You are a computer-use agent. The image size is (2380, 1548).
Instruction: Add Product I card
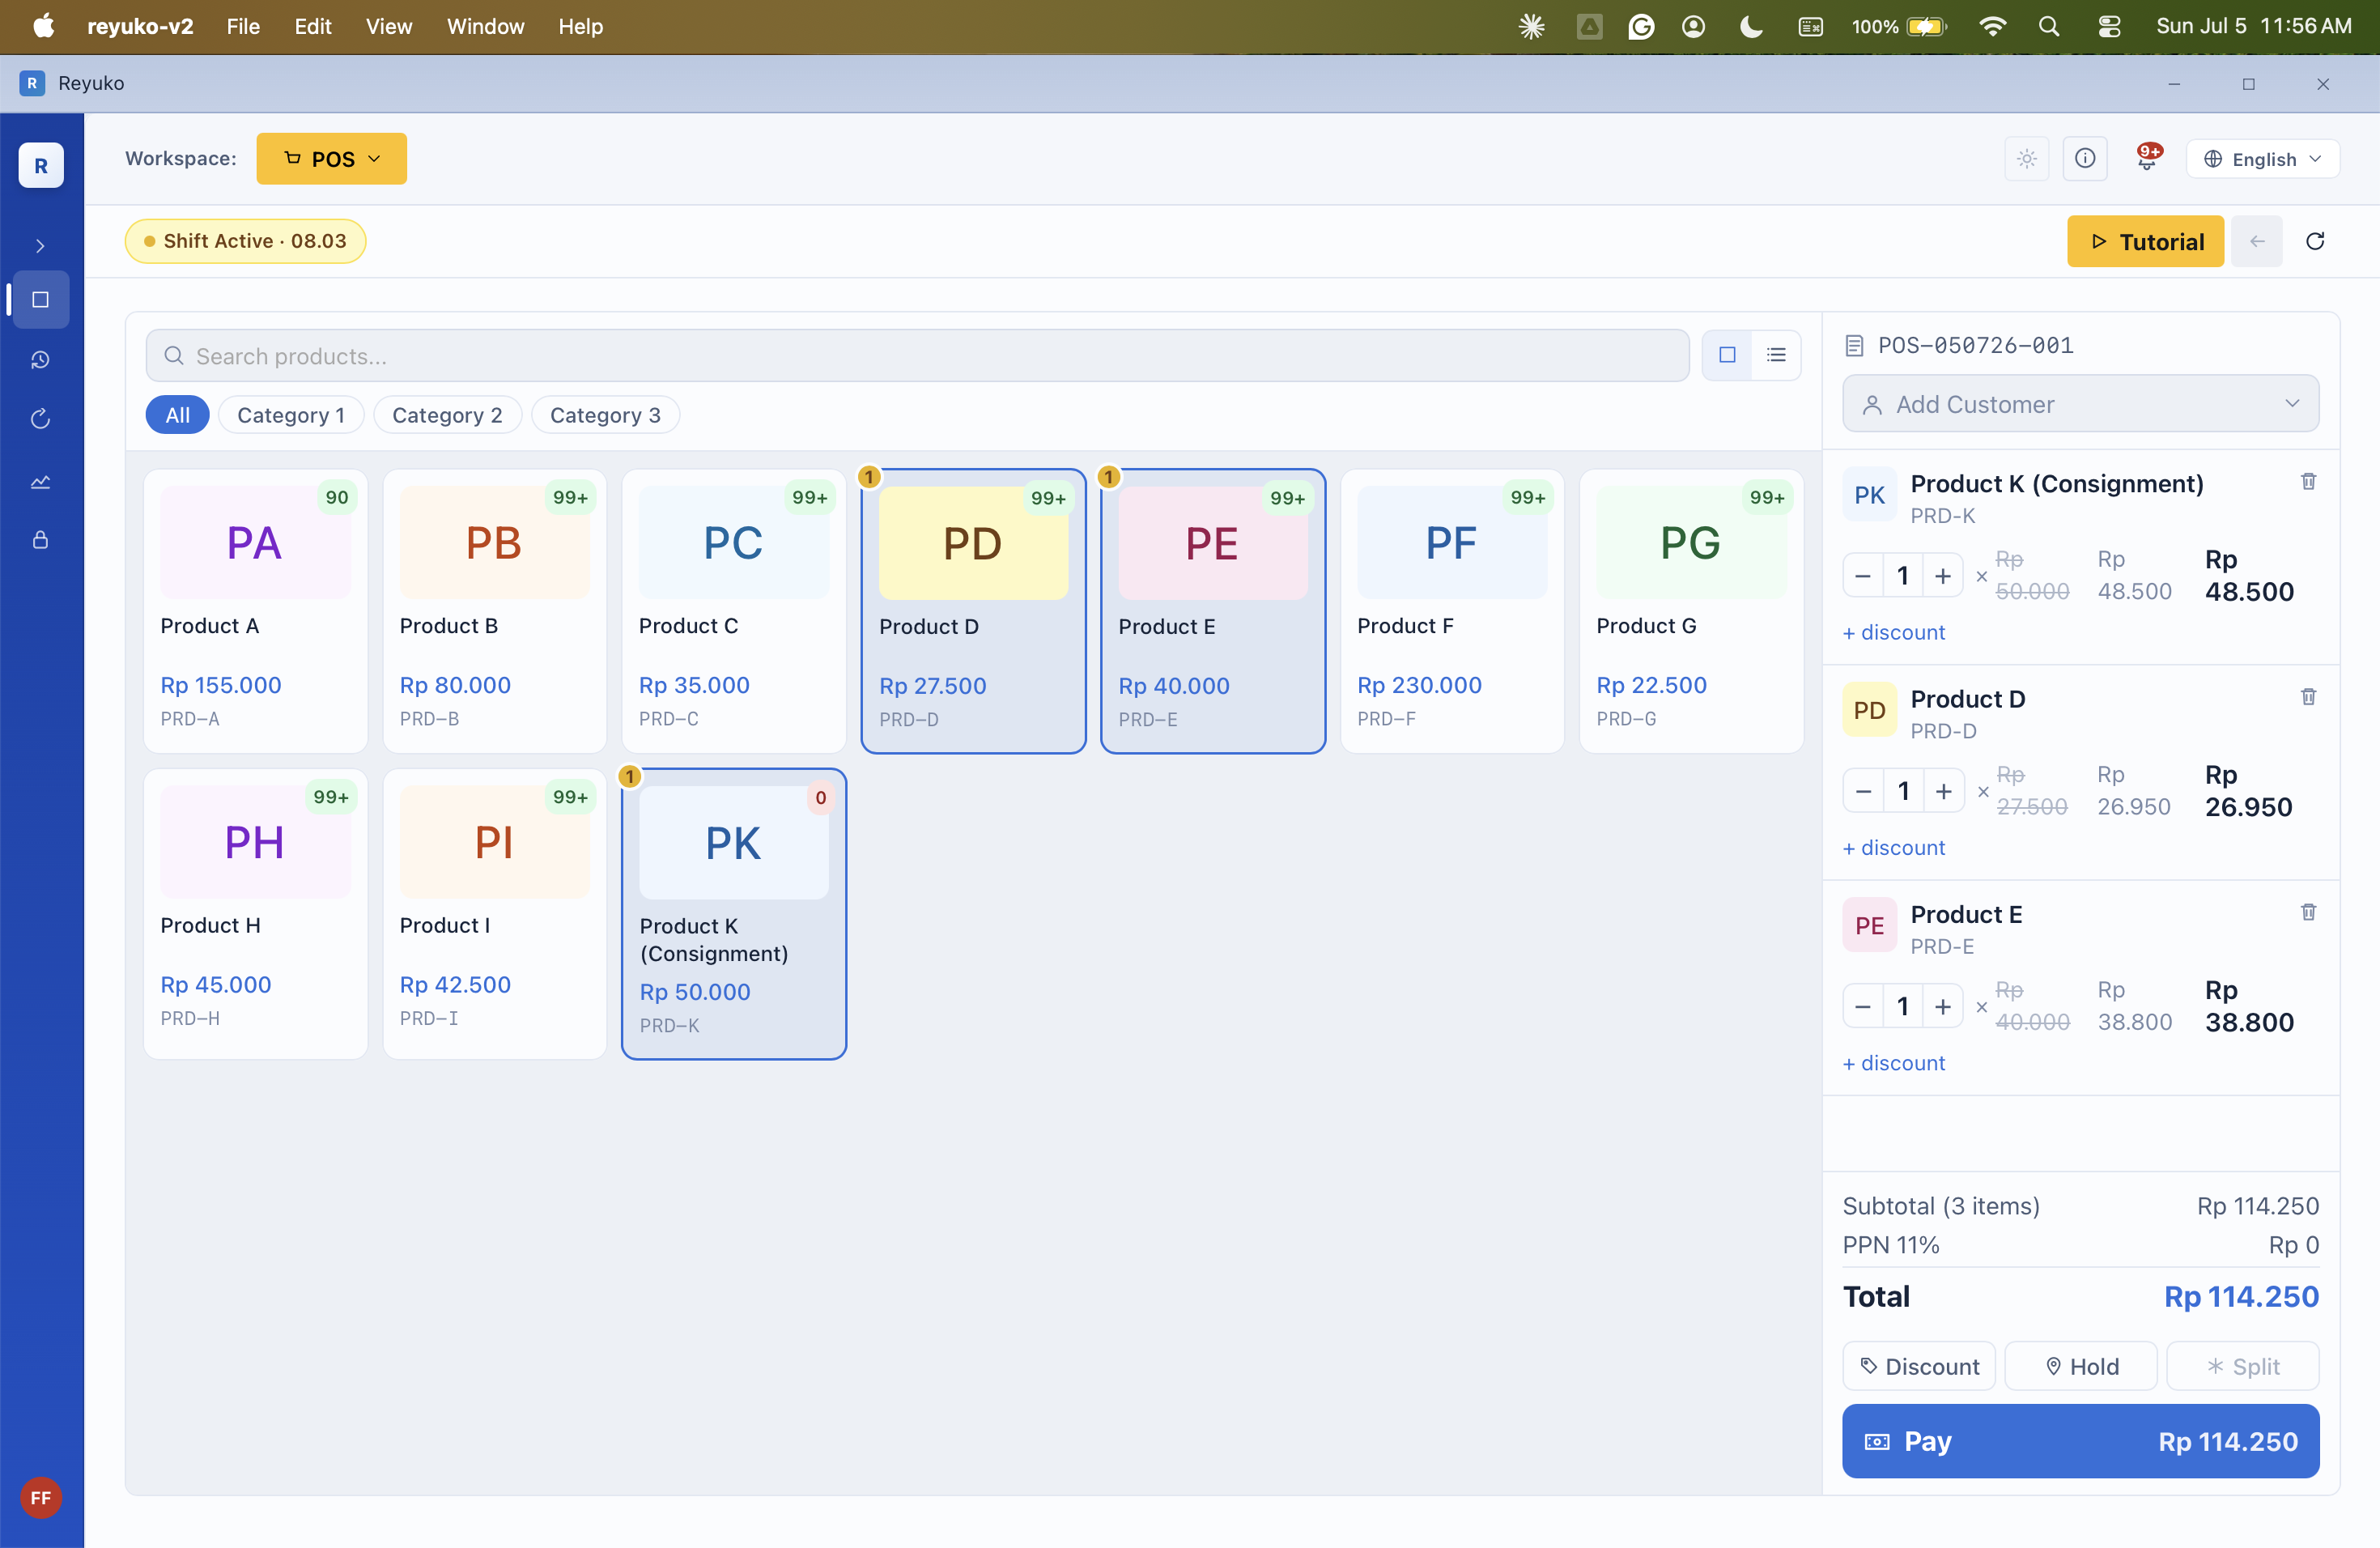[495, 914]
